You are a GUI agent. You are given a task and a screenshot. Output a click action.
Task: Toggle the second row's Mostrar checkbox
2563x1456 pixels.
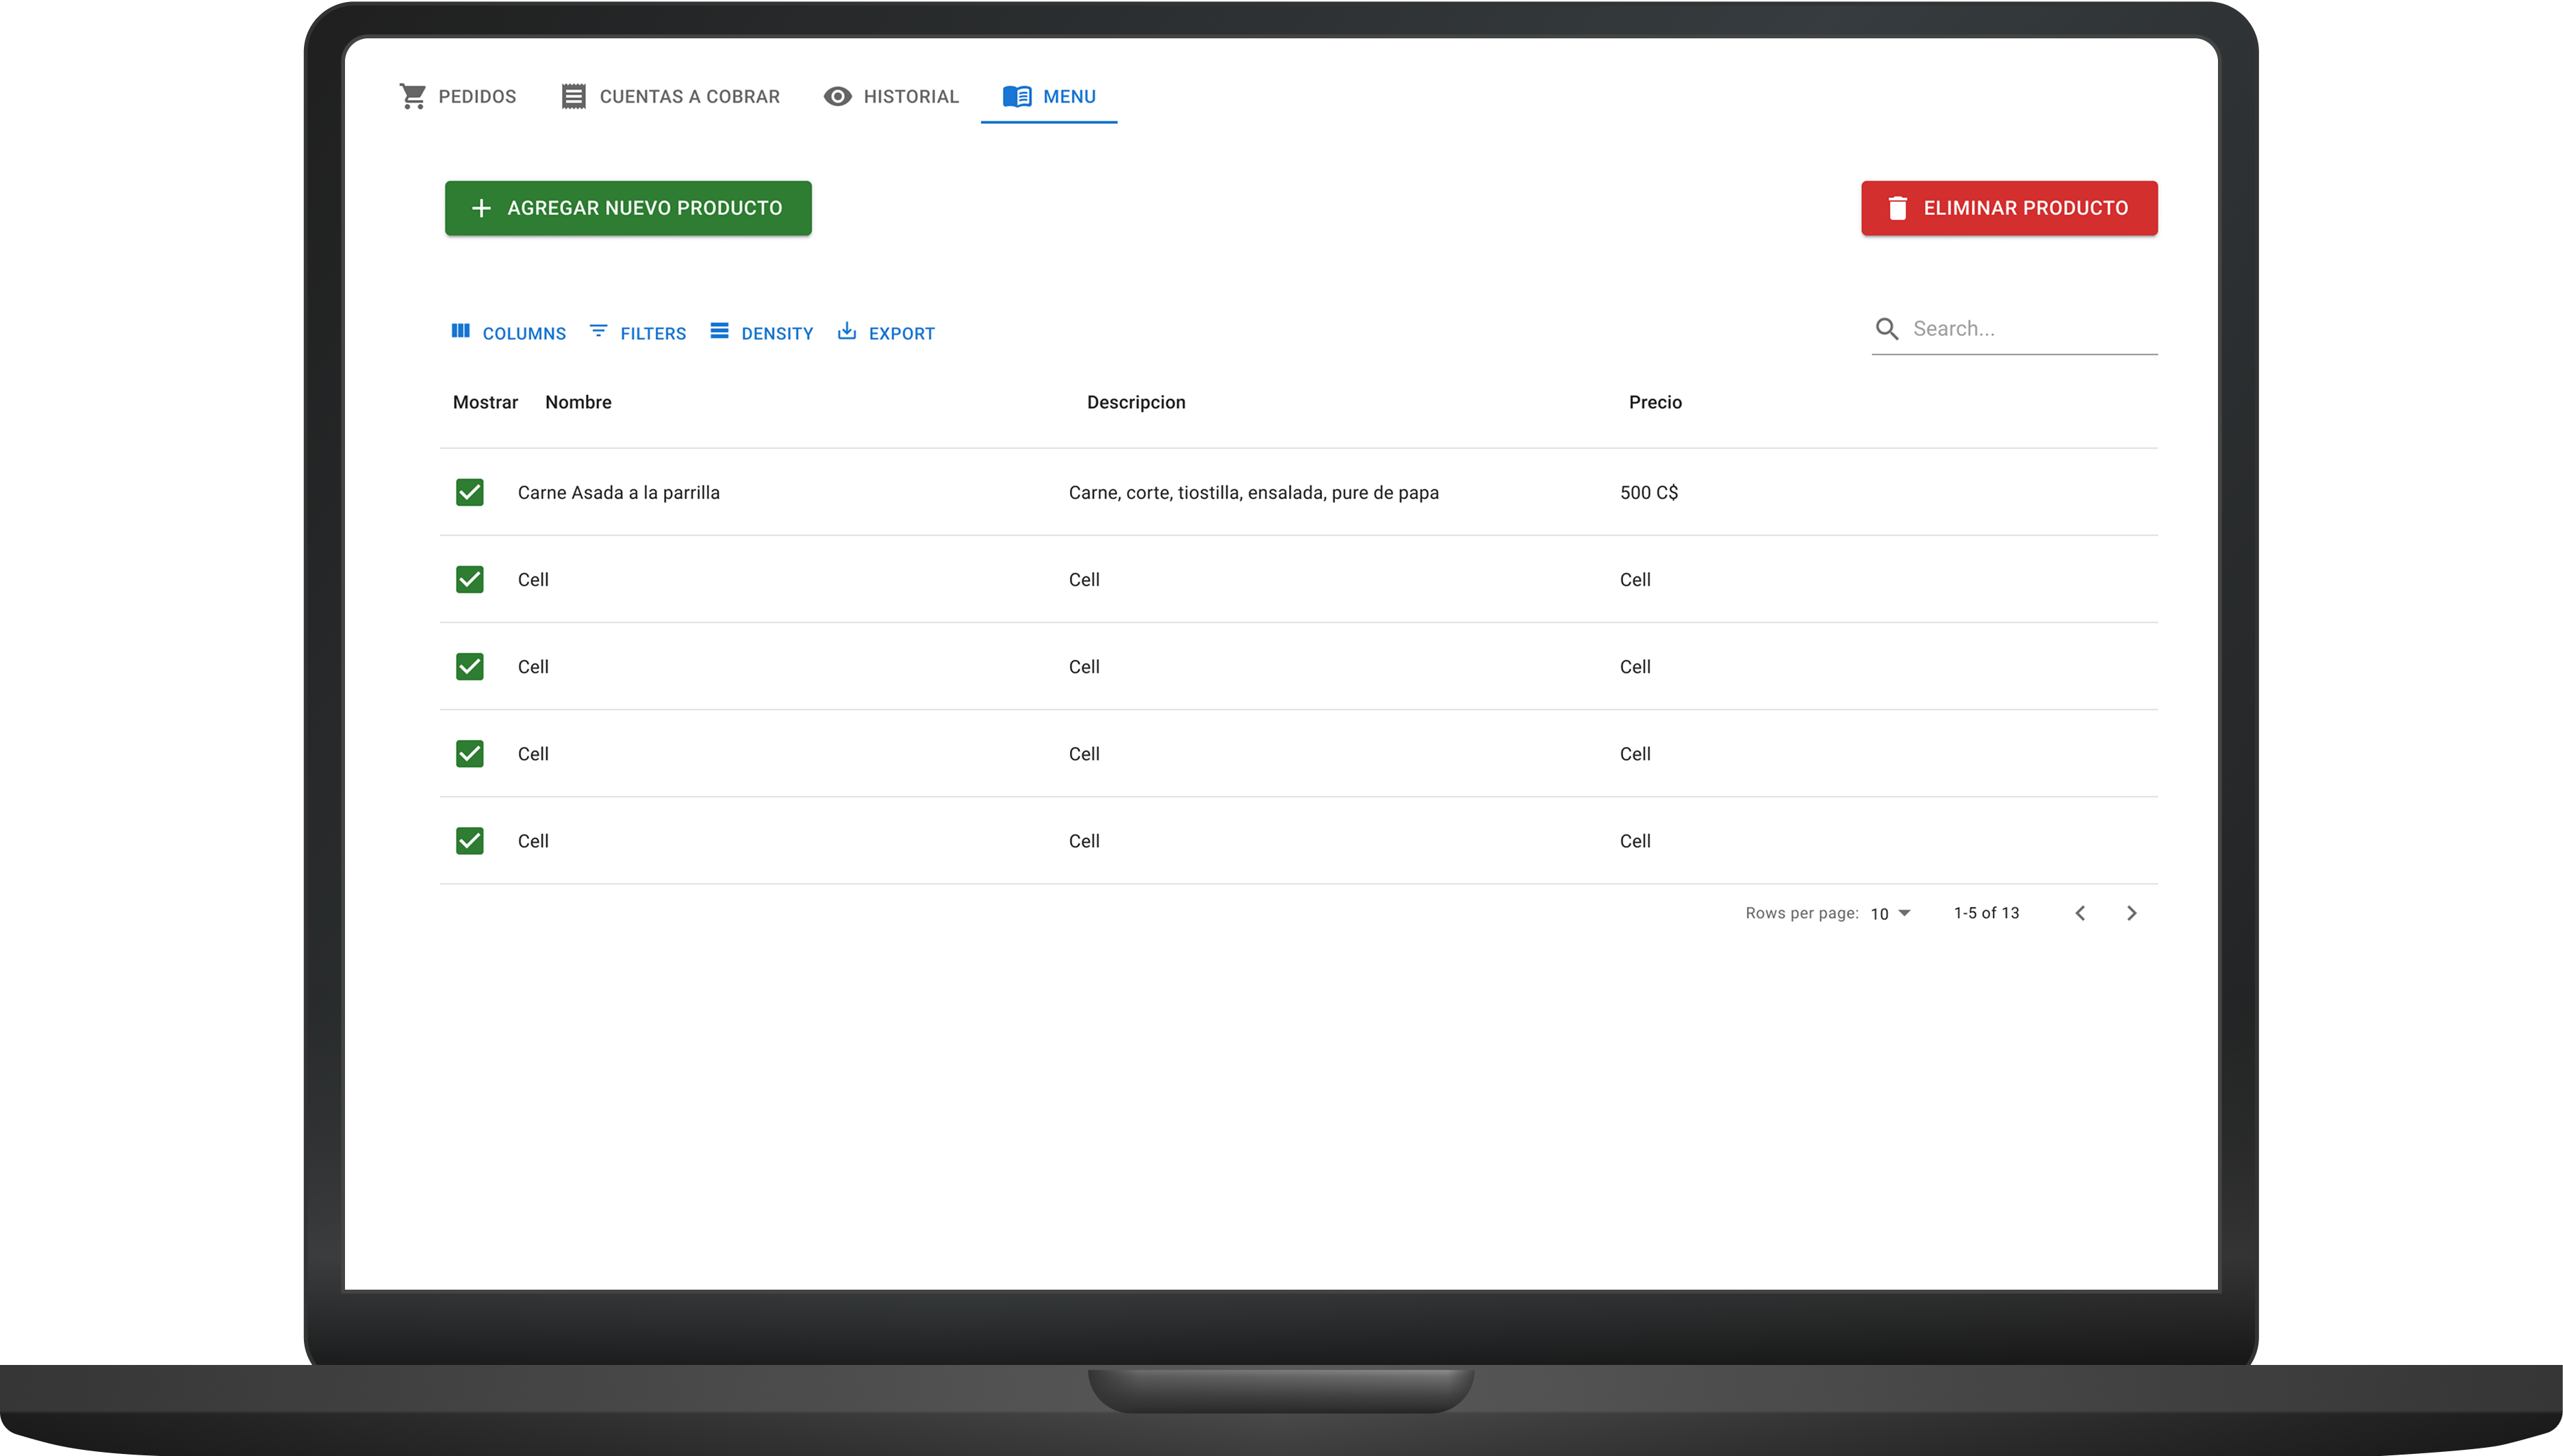coord(470,579)
